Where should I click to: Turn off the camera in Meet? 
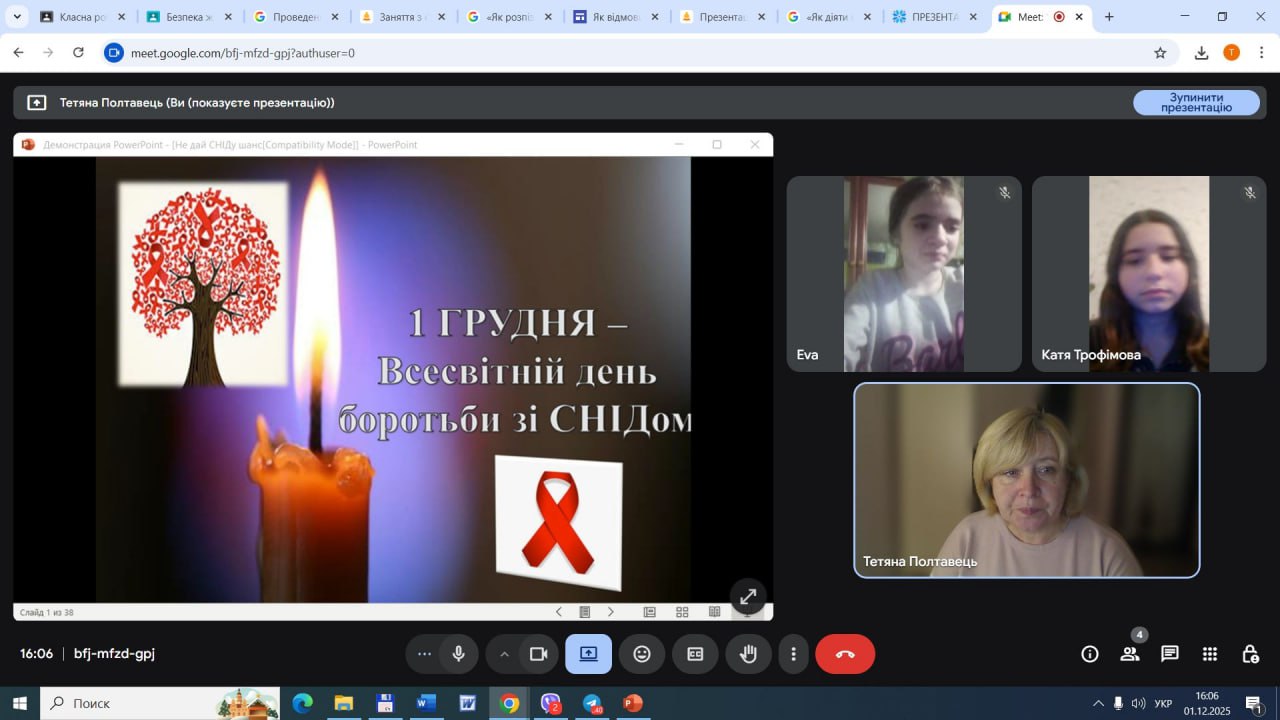tap(538, 654)
